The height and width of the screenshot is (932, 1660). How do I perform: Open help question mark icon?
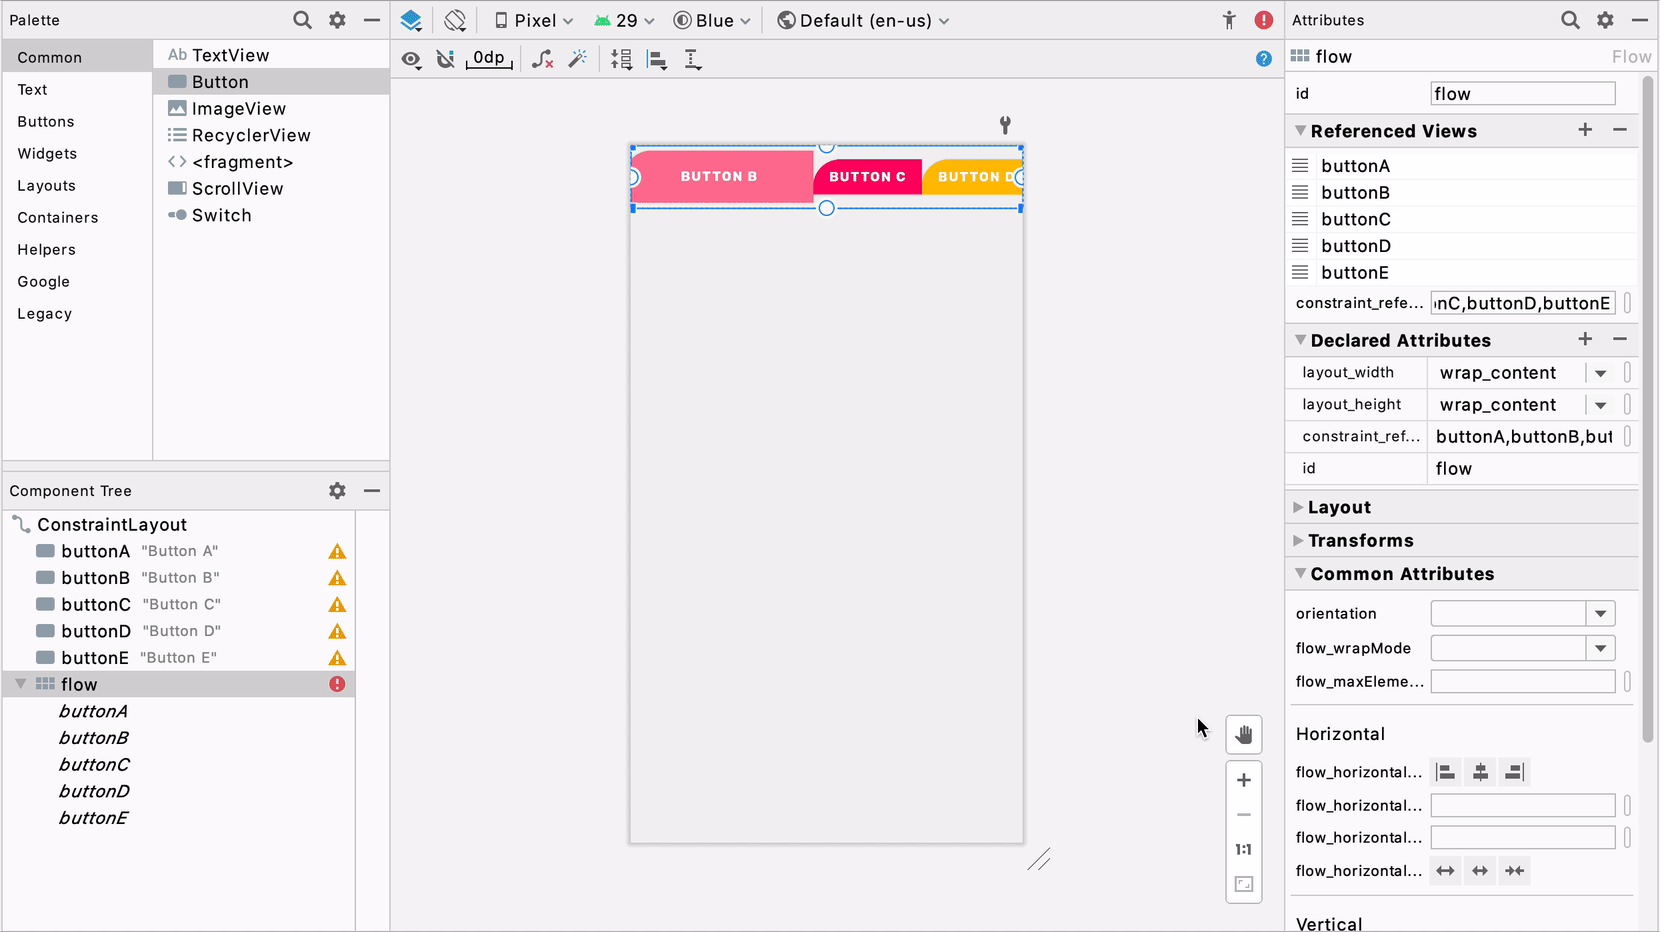(1264, 60)
